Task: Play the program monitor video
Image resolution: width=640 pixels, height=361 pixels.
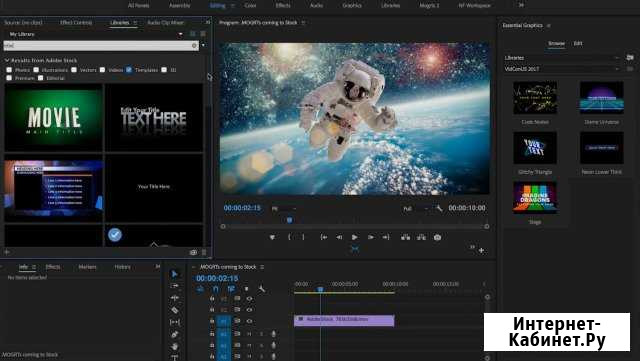Action: [355, 237]
